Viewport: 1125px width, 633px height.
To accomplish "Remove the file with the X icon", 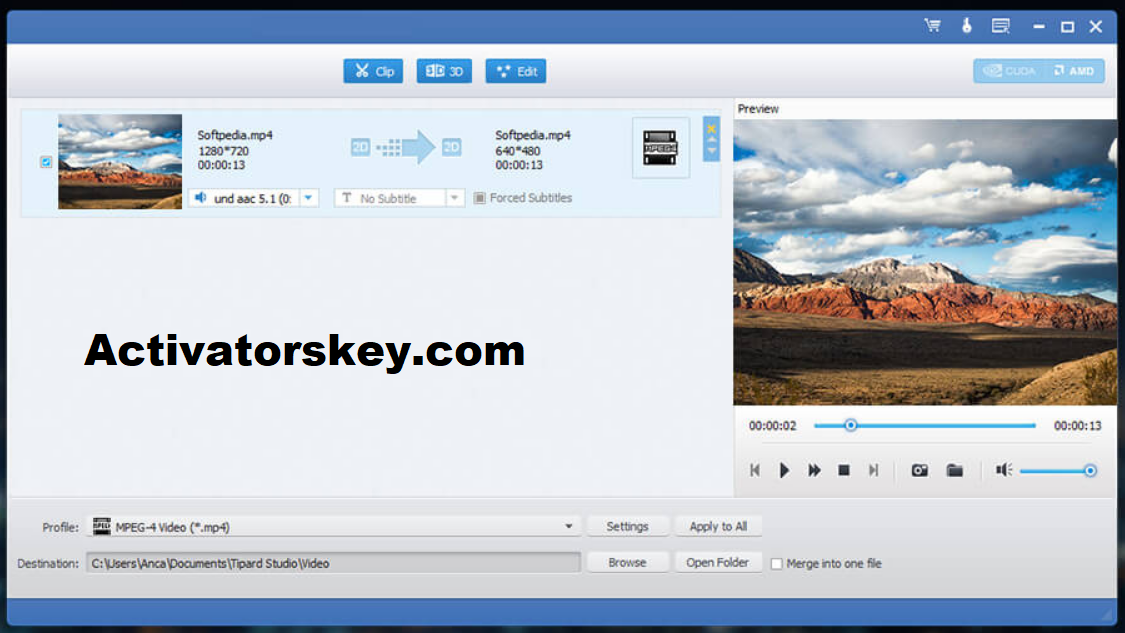I will pos(712,128).
